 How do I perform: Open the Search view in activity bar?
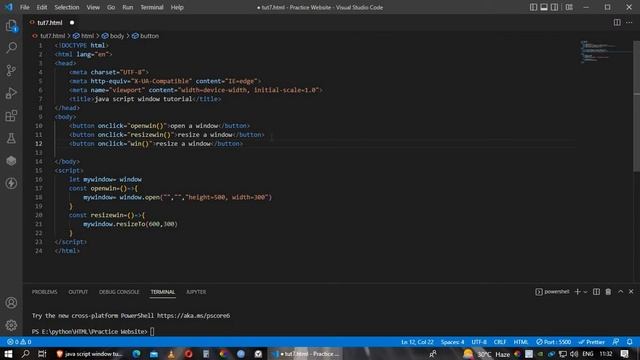point(11,47)
